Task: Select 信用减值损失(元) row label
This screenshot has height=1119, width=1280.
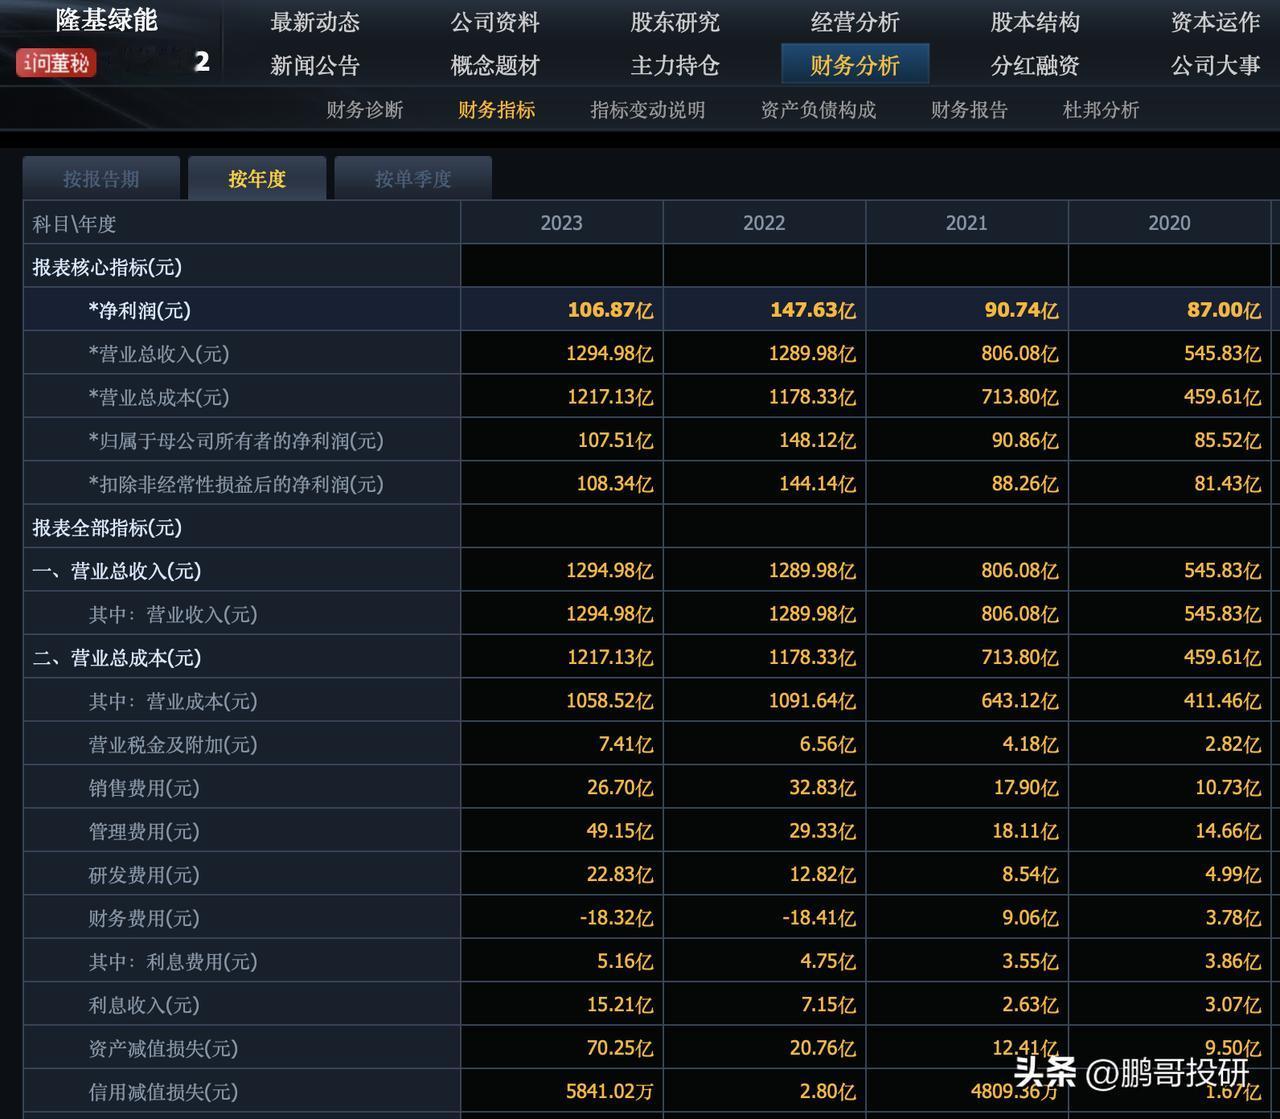Action: (x=163, y=1092)
